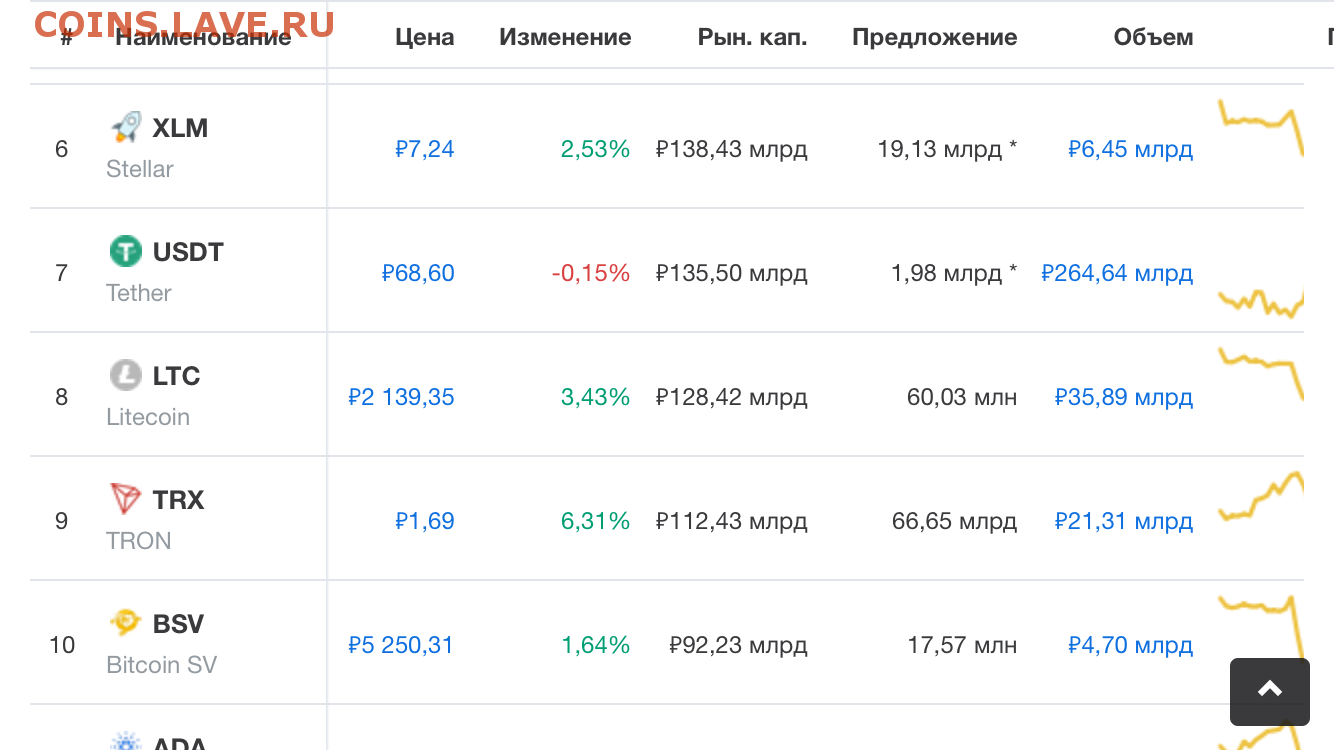Click the Bitcoin SV yellow logo
This screenshot has width=1334, height=750.
(126, 623)
